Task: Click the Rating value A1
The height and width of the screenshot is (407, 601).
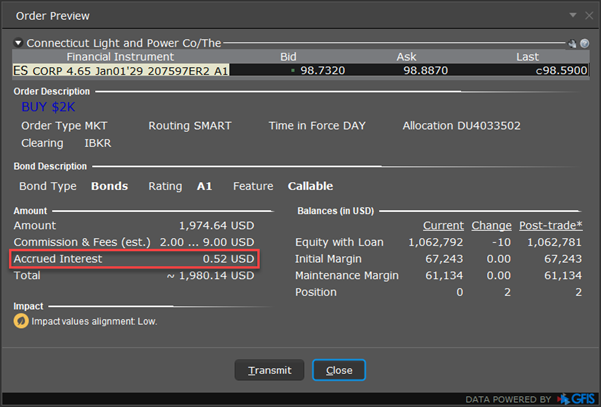Action: 204,186
